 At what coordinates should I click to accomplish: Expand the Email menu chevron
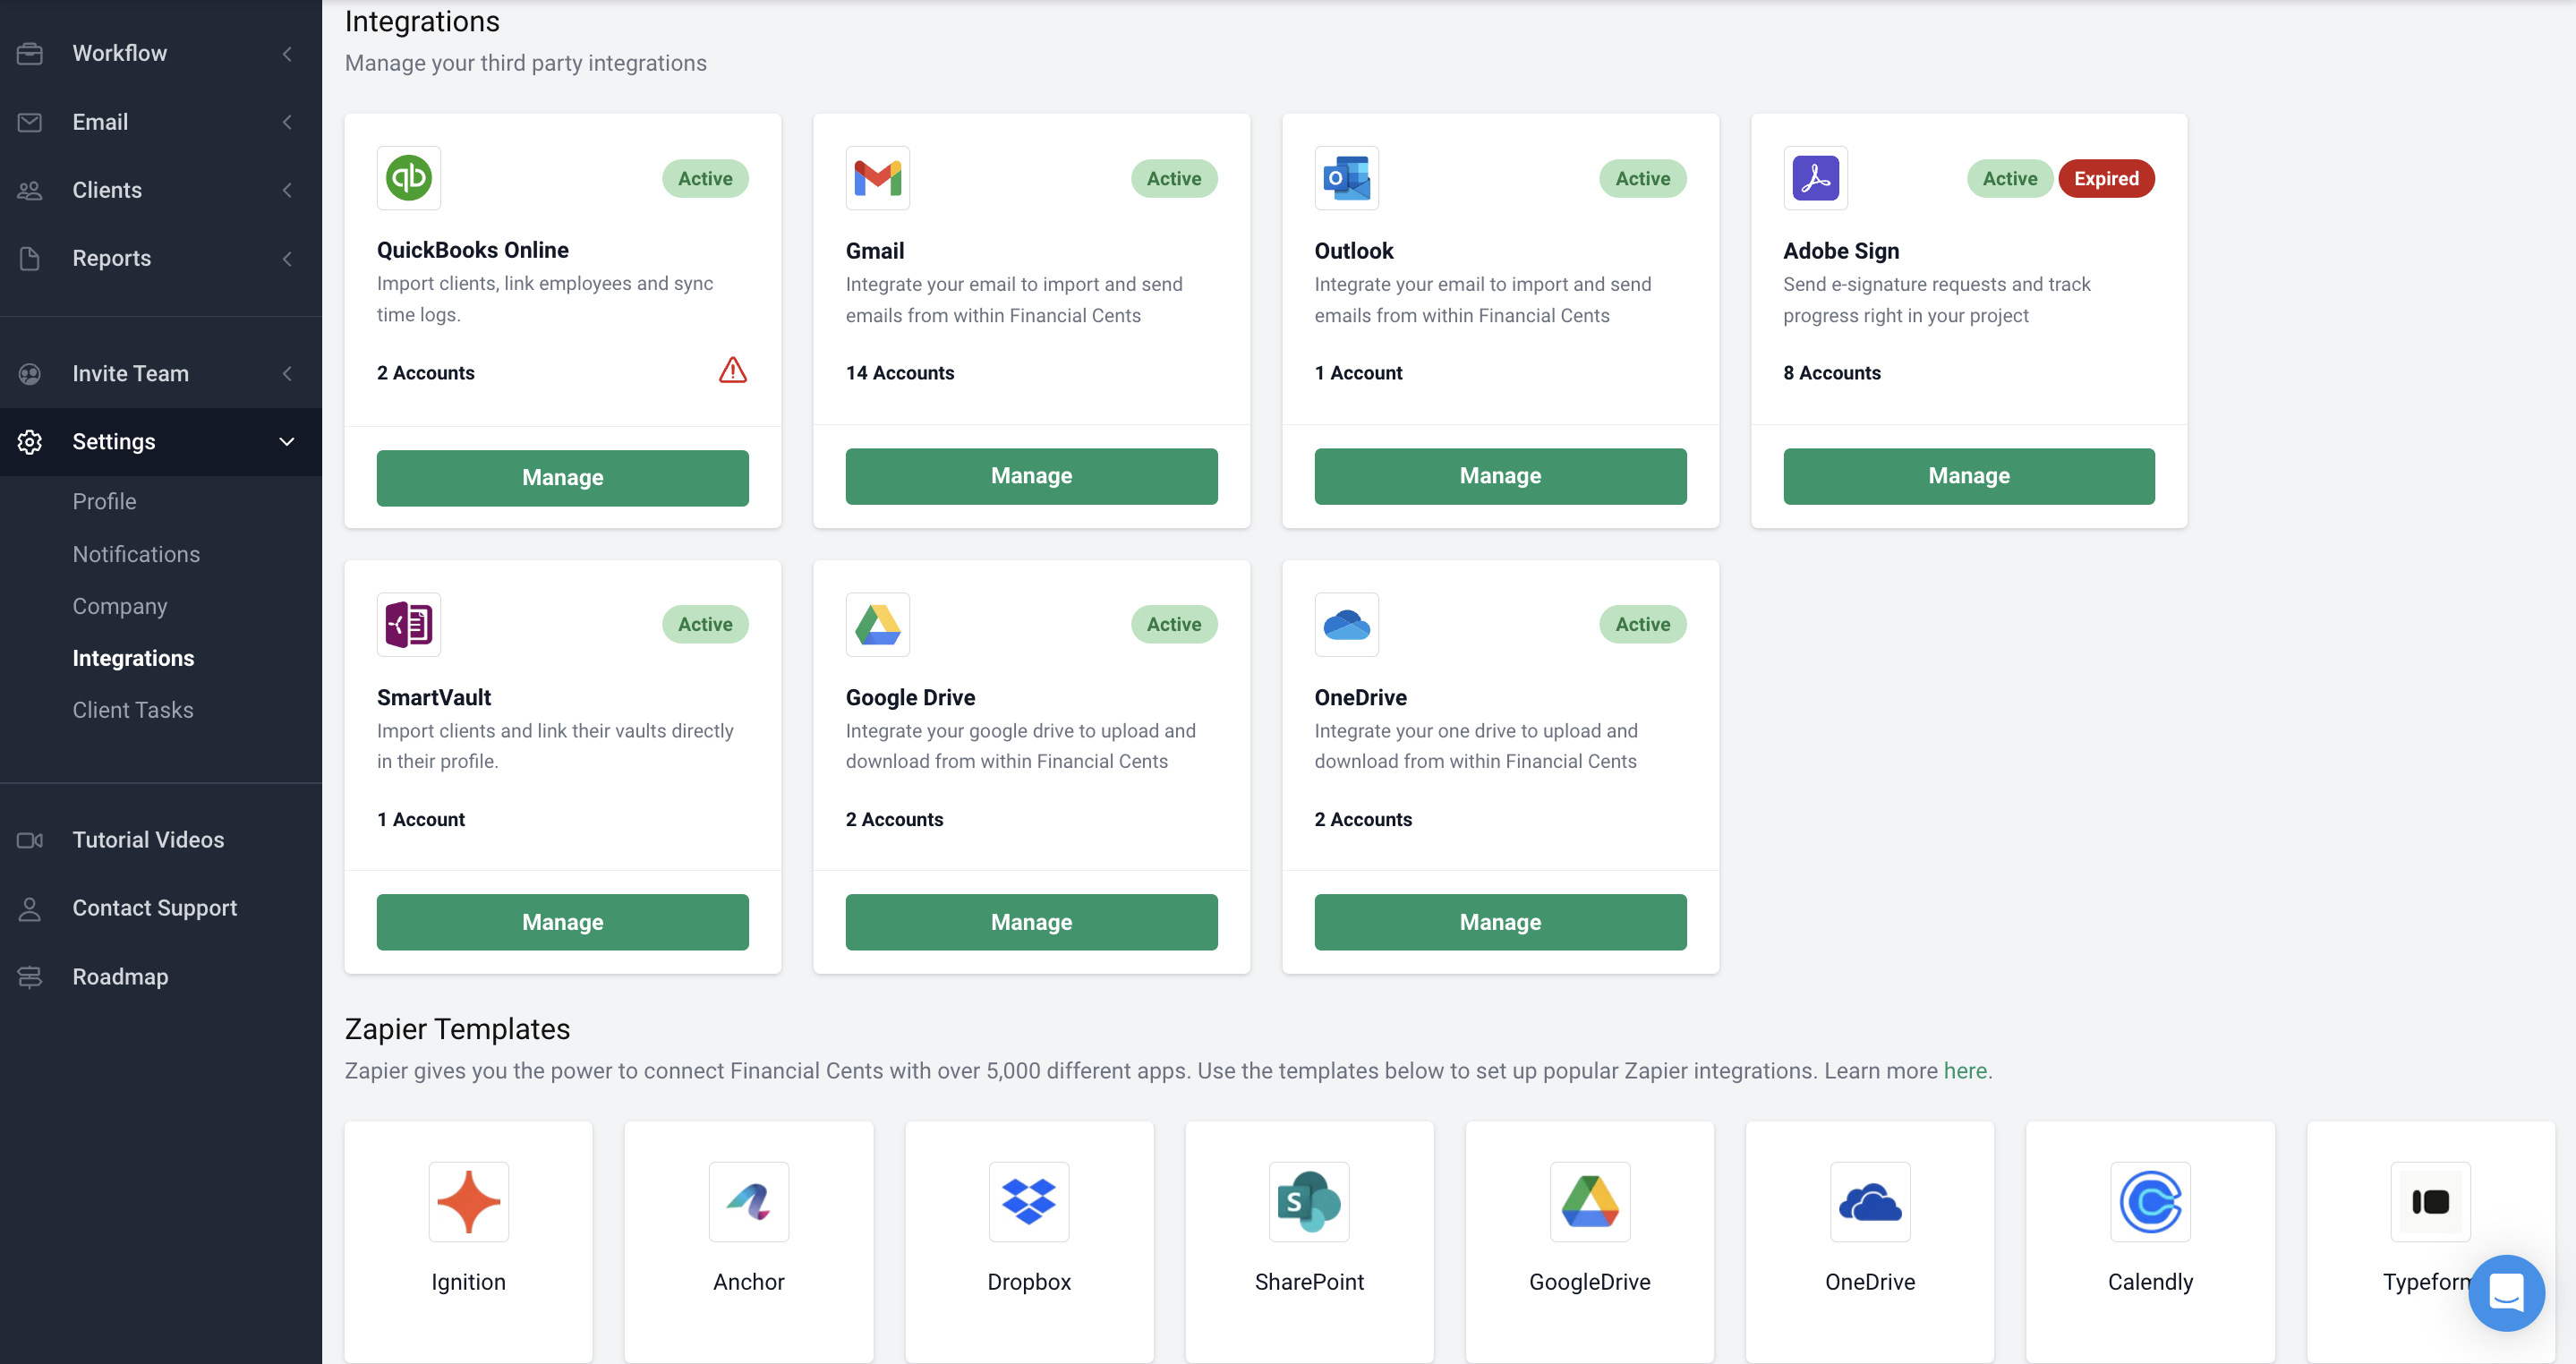[x=287, y=122]
